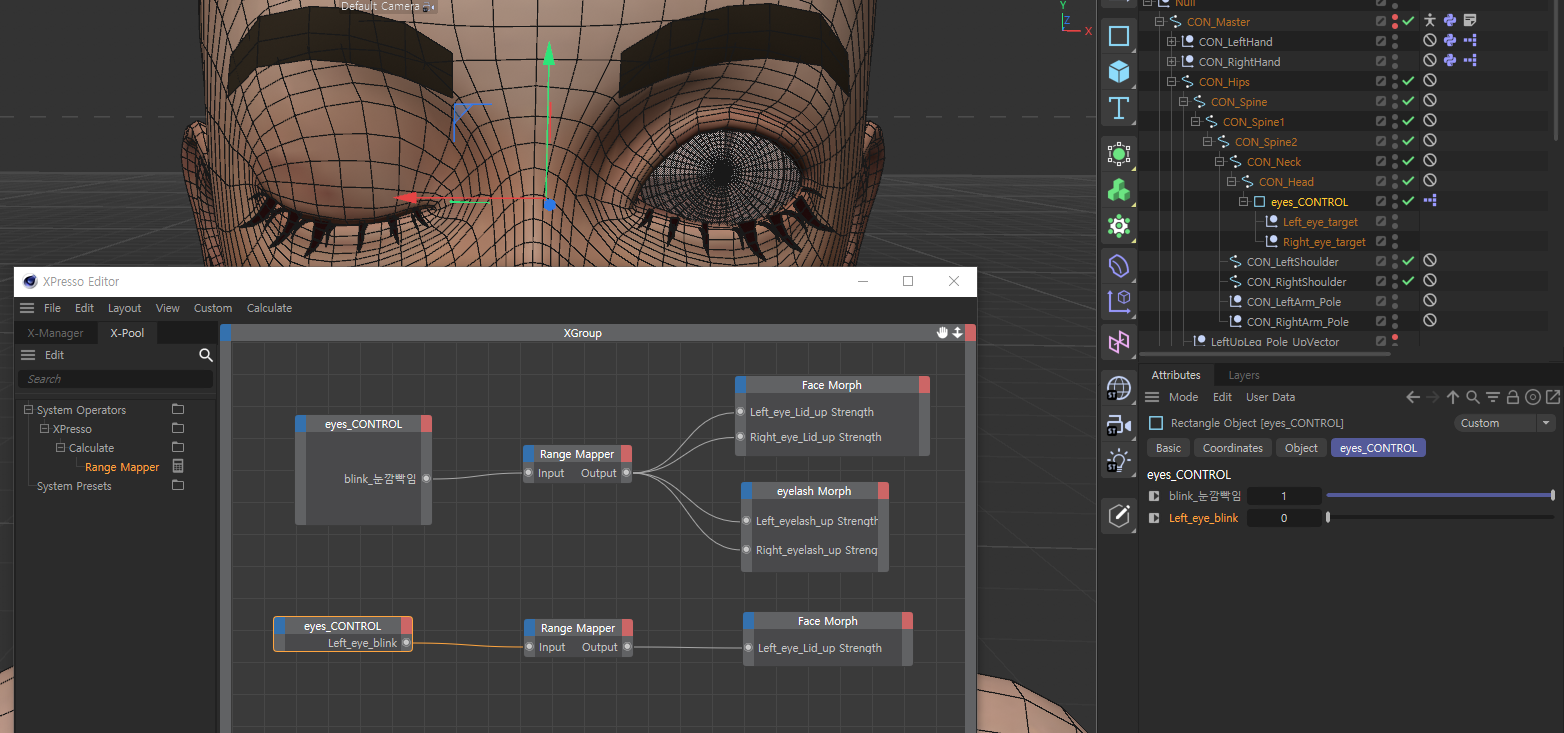Click the green gear effector icon
Viewport: 1564px width, 733px height.
pyautogui.click(x=1118, y=226)
